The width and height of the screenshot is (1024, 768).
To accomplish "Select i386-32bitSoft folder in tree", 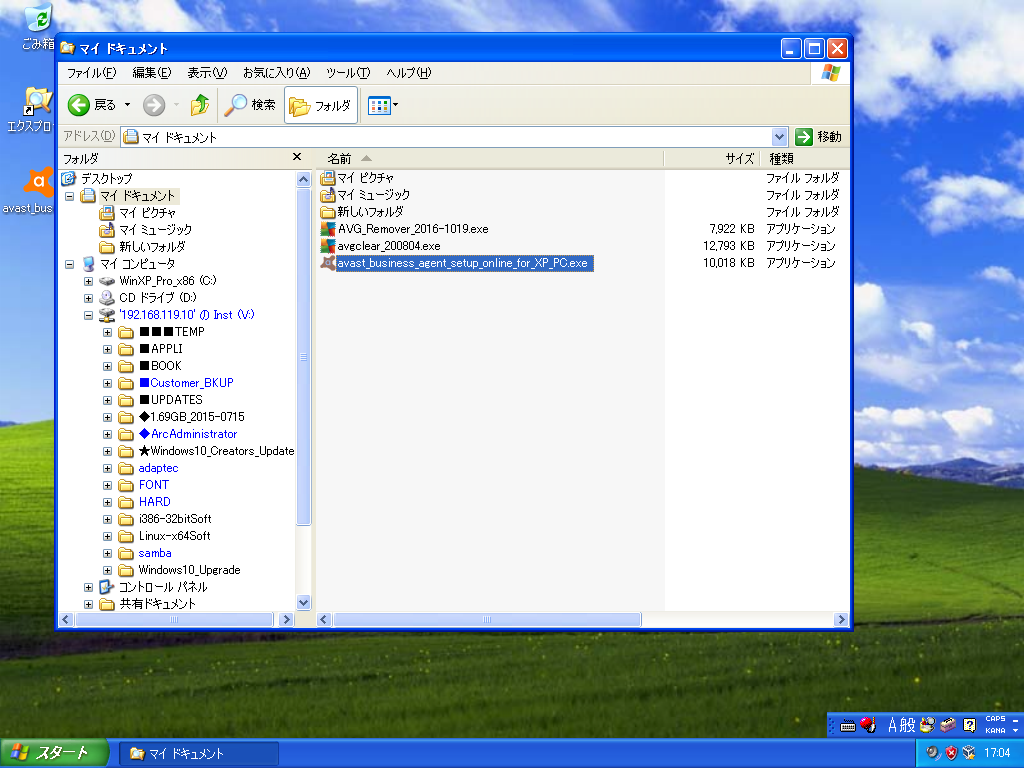I will pyautogui.click(x=165, y=519).
